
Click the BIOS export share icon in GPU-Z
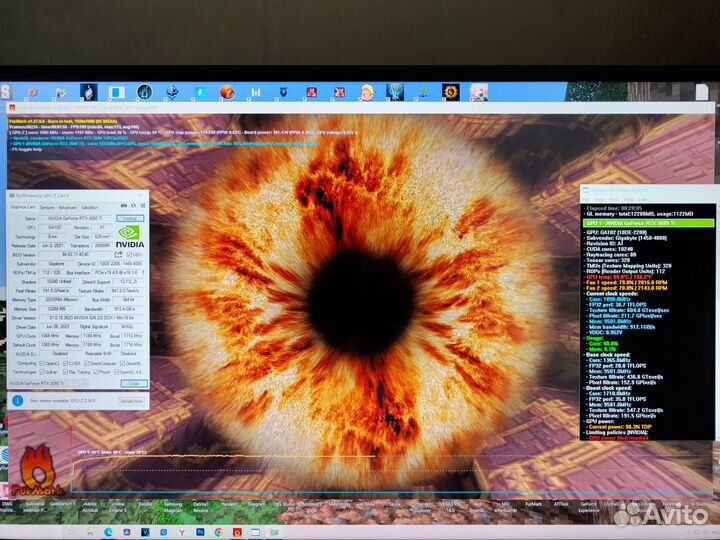pyautogui.click(x=118, y=254)
